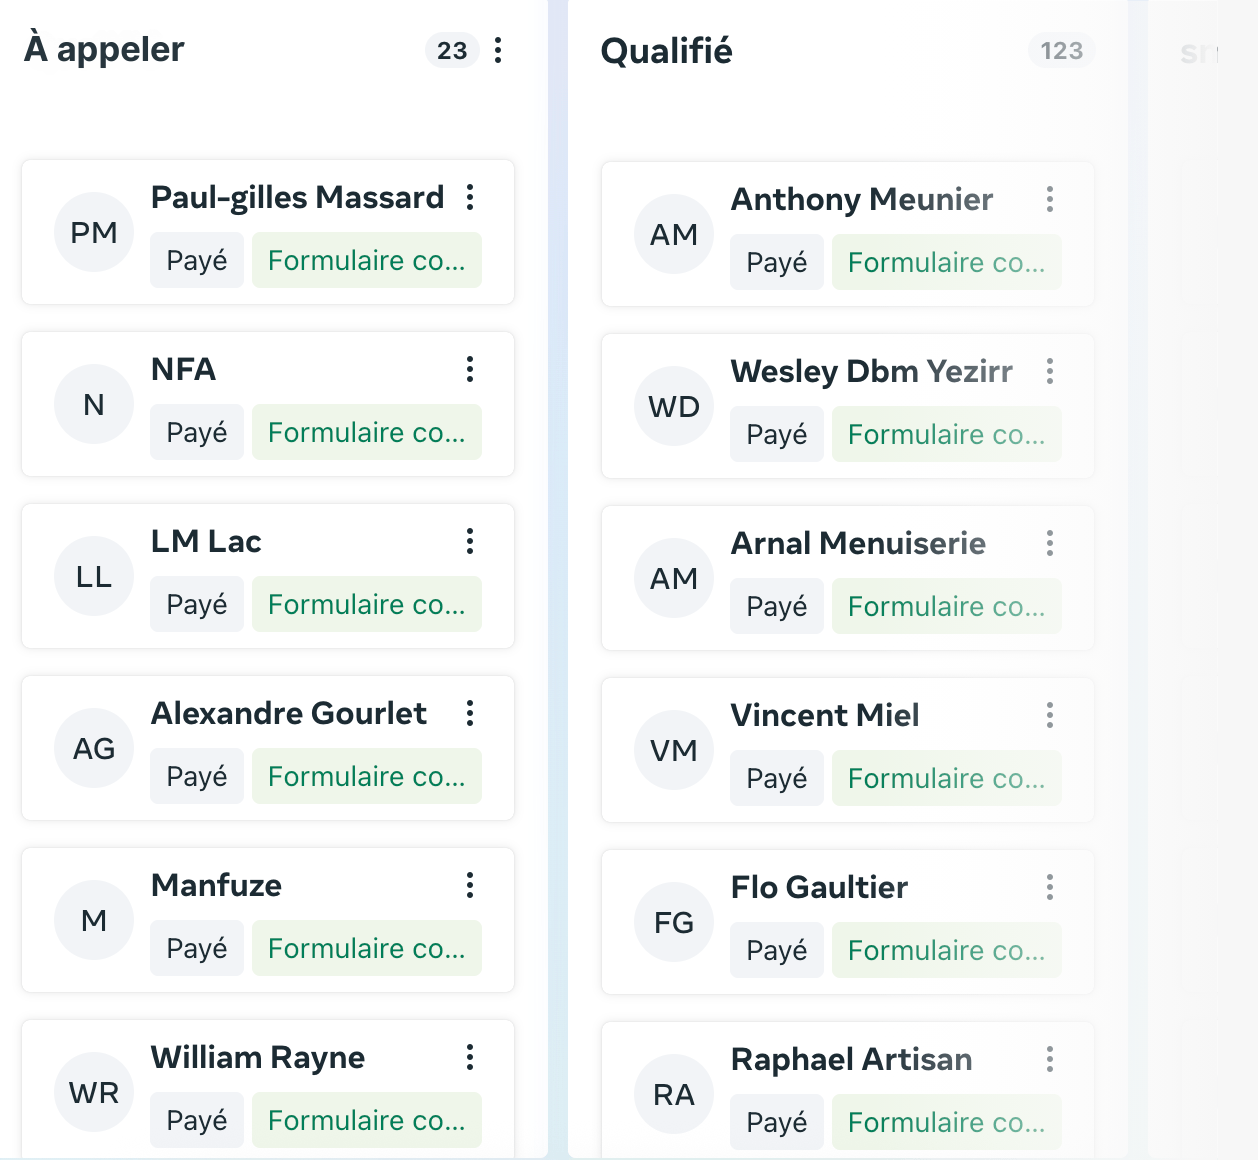Open options menu for Flo Gaultier
Screen dimensions: 1258x1160
[1050, 887]
